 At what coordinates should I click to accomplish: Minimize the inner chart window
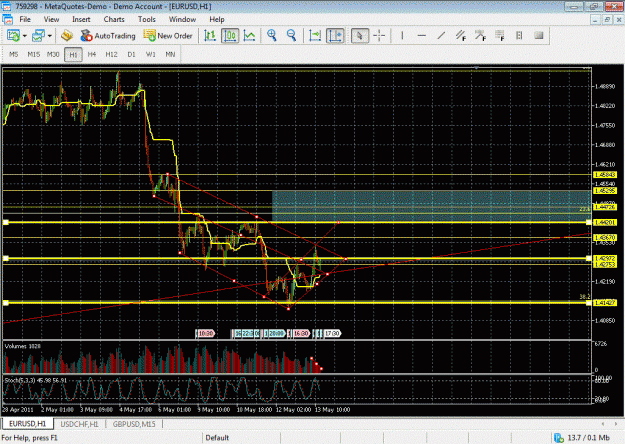point(596,20)
